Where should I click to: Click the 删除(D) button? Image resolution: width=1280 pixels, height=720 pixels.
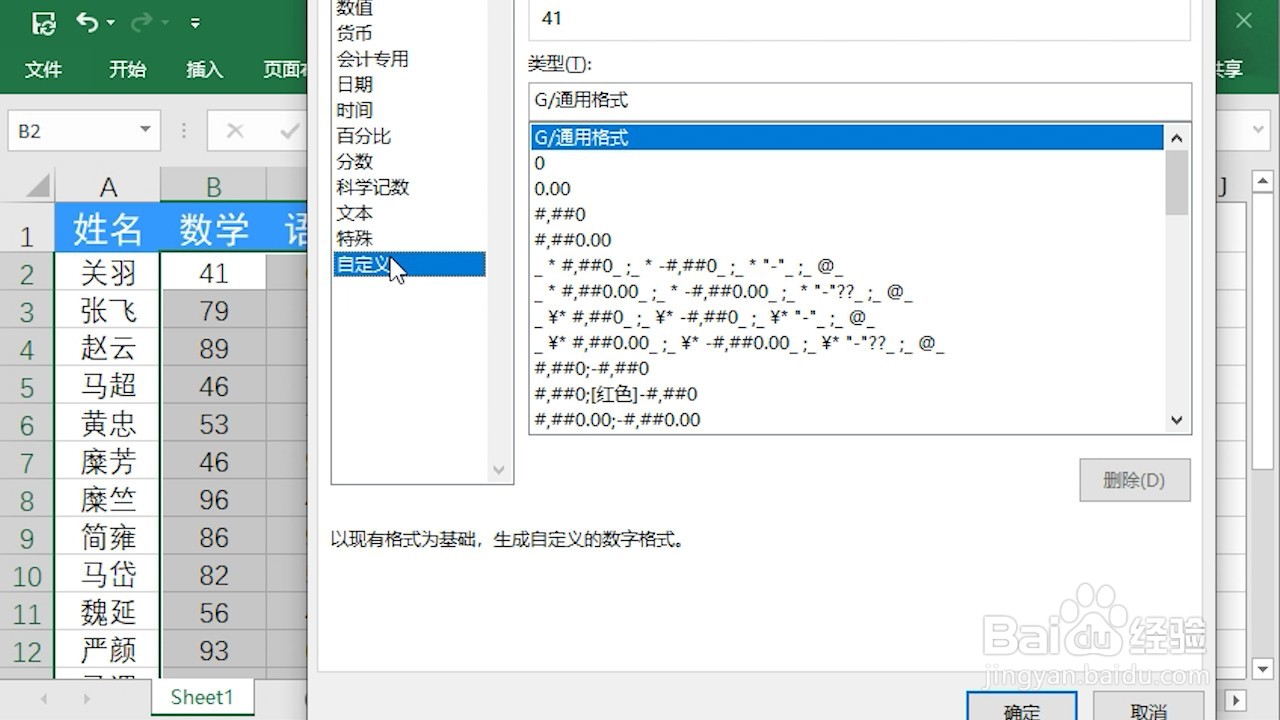[x=1134, y=480]
